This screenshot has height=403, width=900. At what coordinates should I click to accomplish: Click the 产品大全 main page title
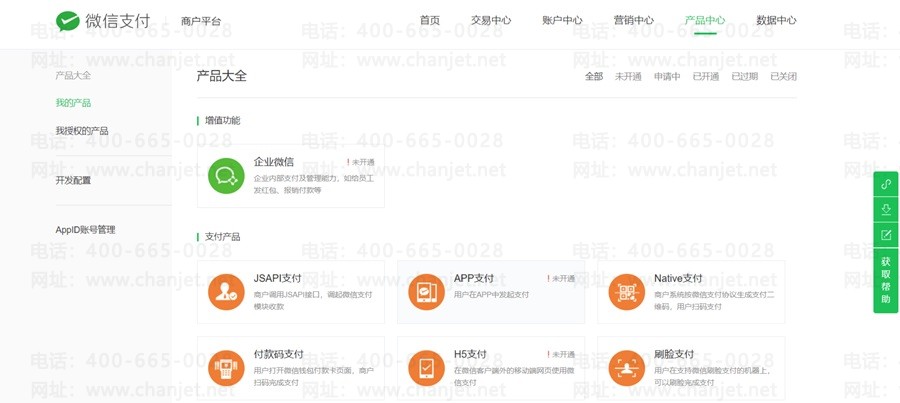tap(222, 76)
